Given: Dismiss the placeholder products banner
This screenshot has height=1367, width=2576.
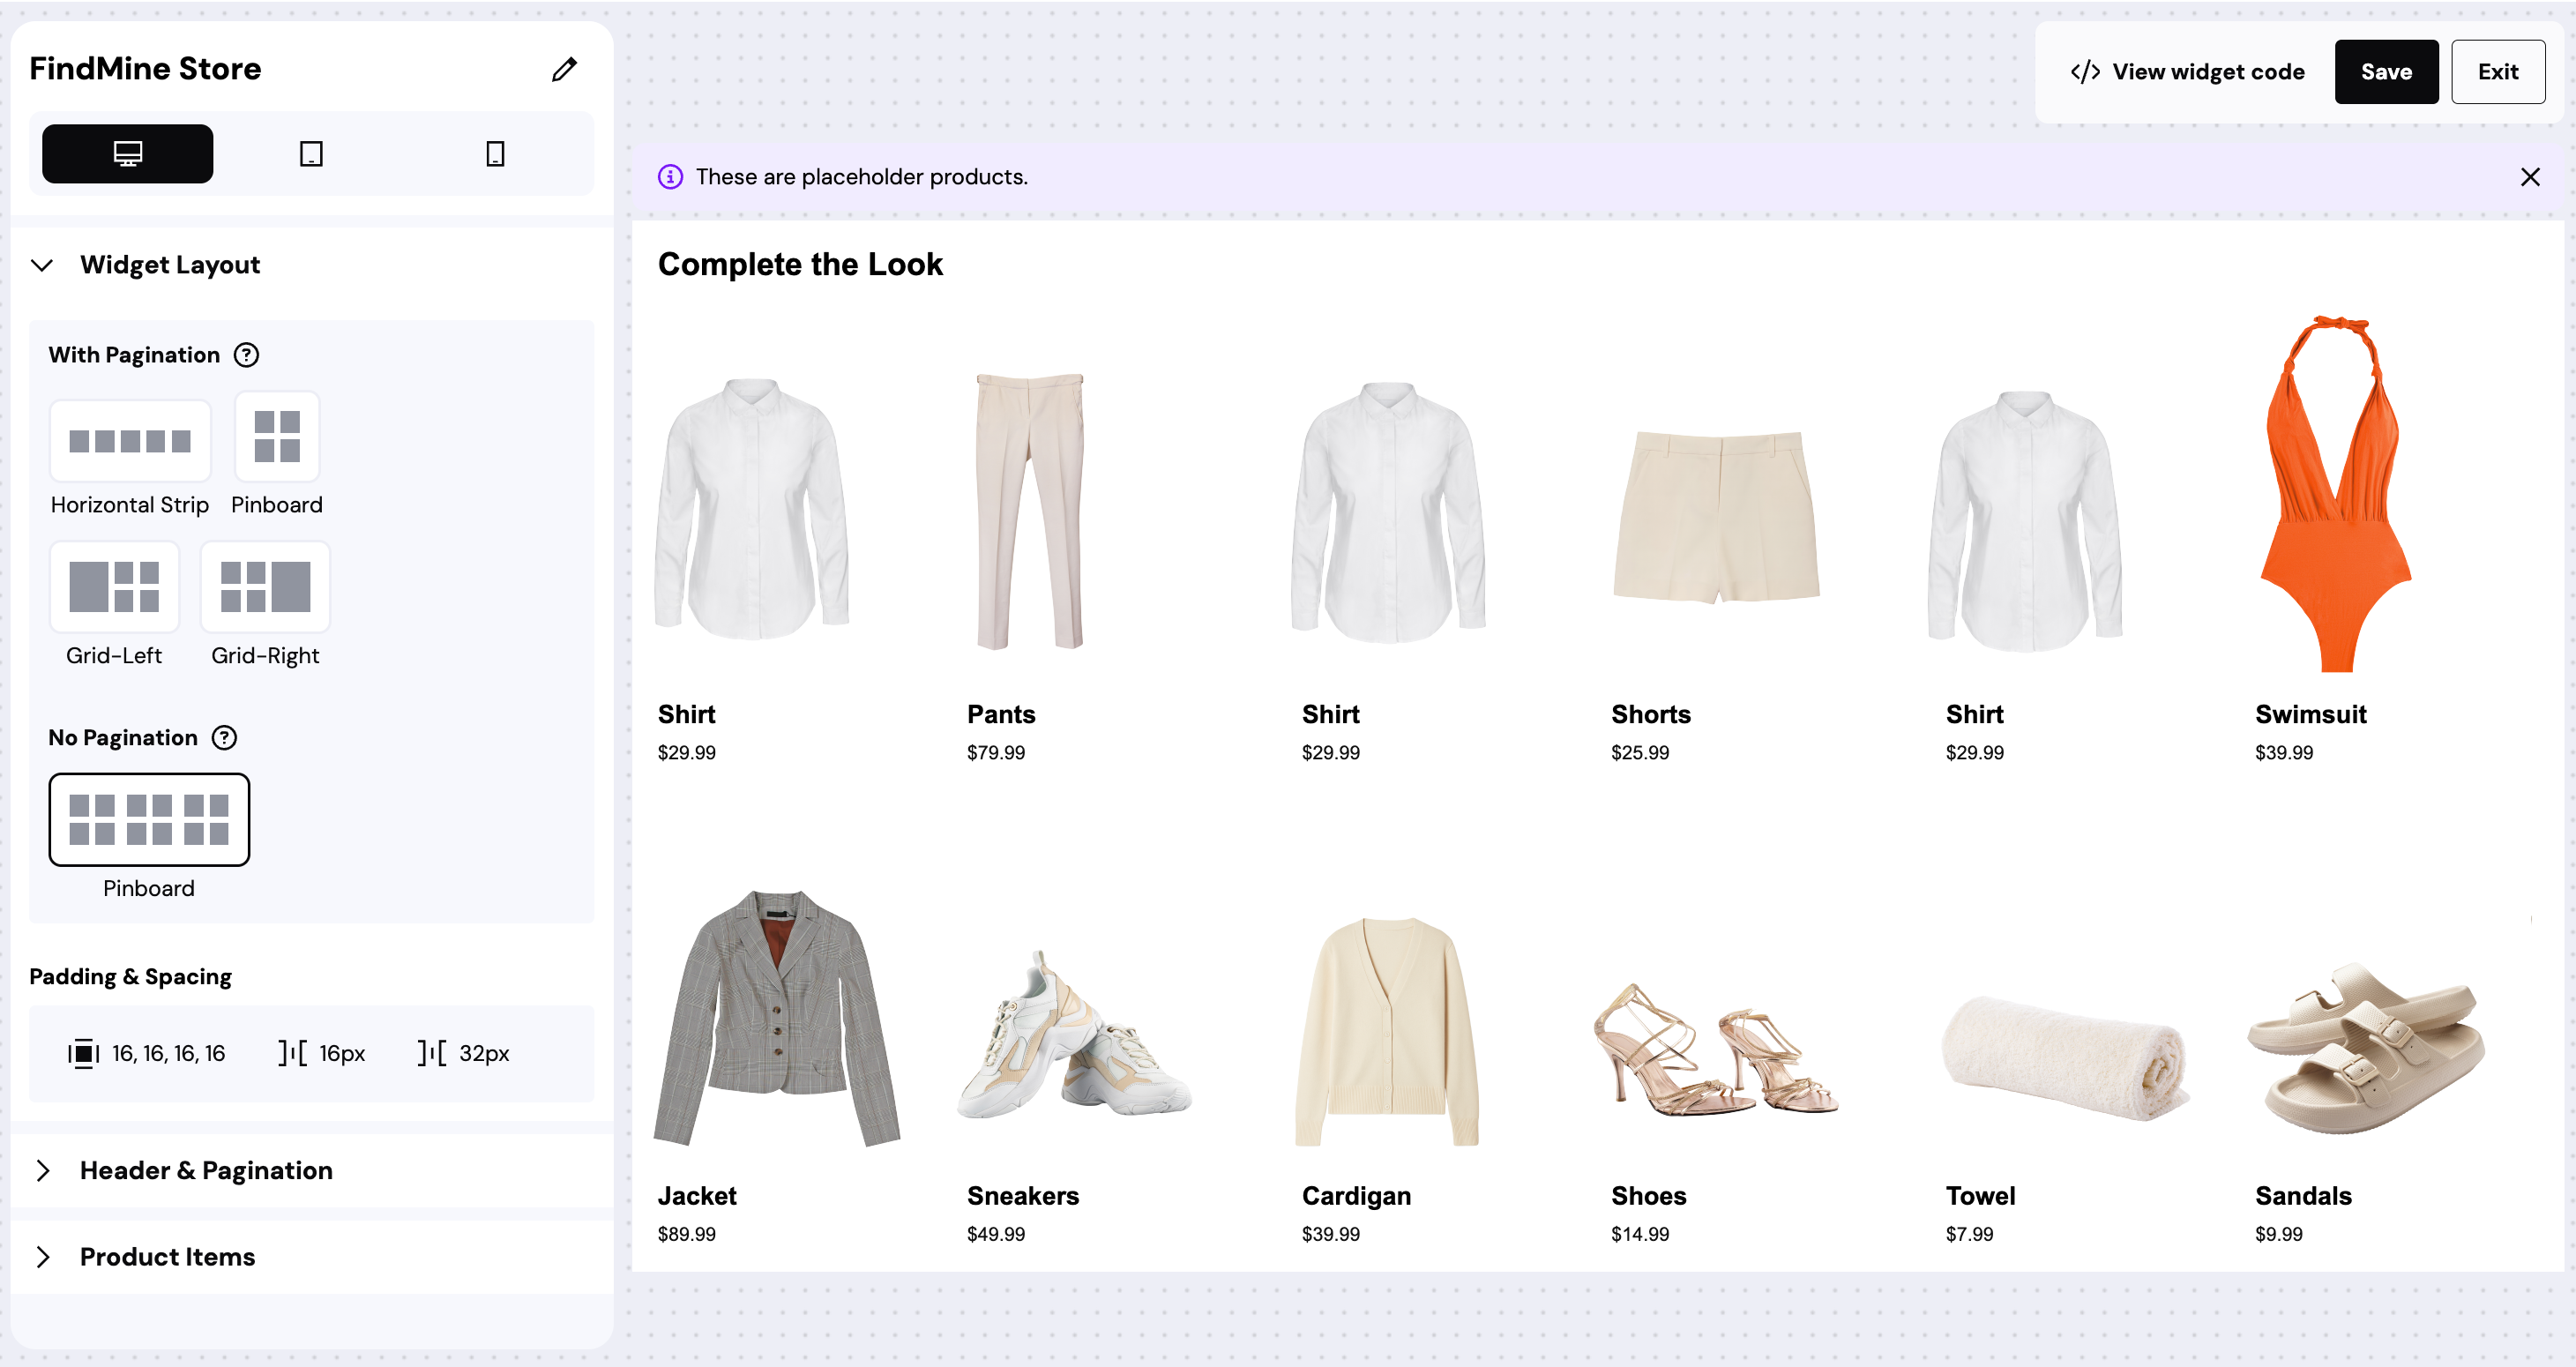Looking at the screenshot, I should [x=2530, y=176].
